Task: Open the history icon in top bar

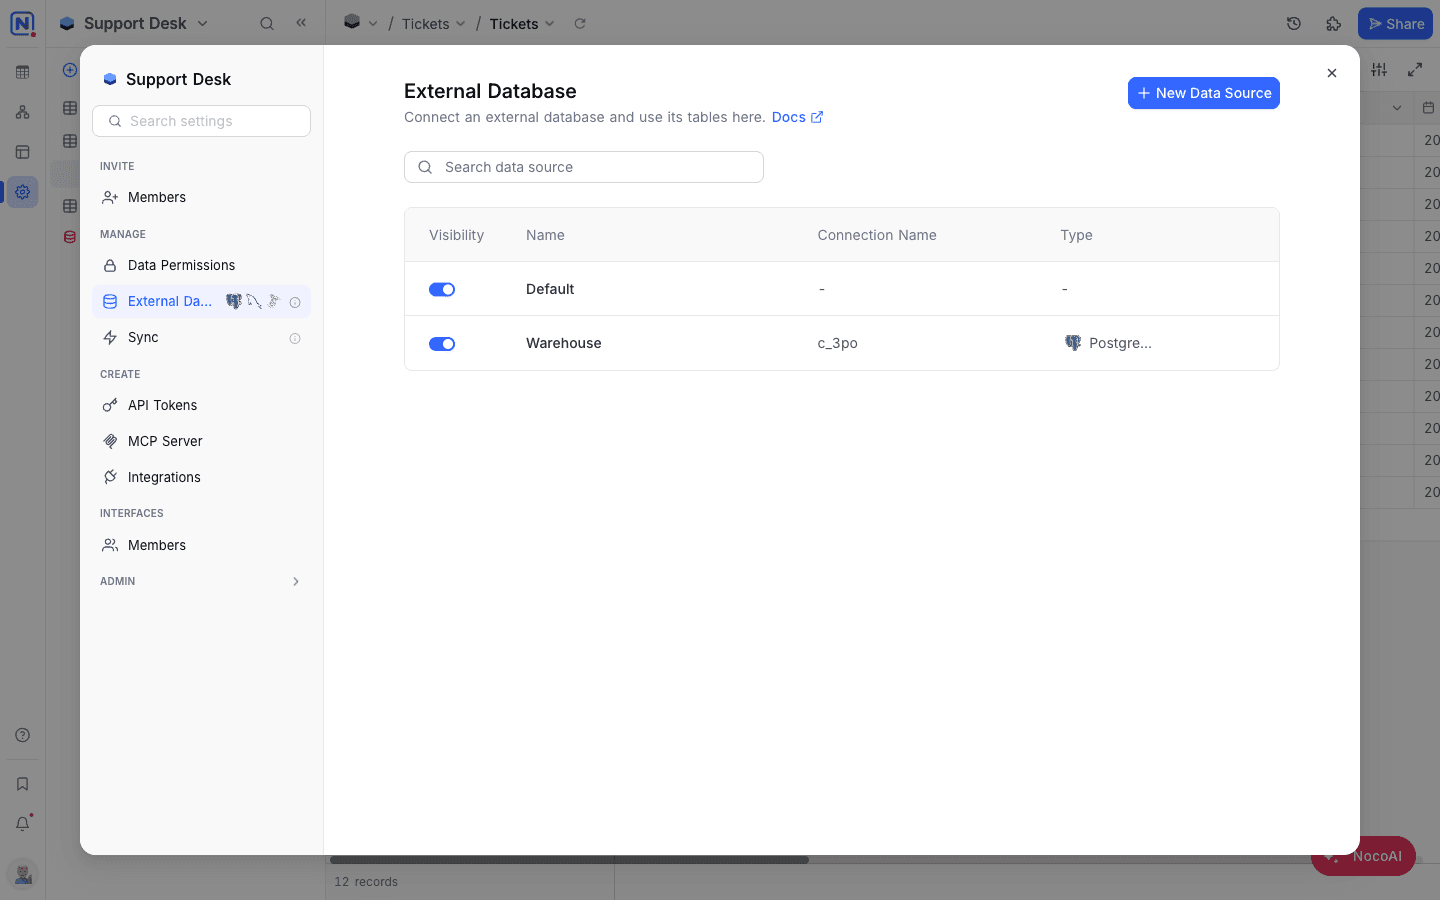Action: 1294,23
